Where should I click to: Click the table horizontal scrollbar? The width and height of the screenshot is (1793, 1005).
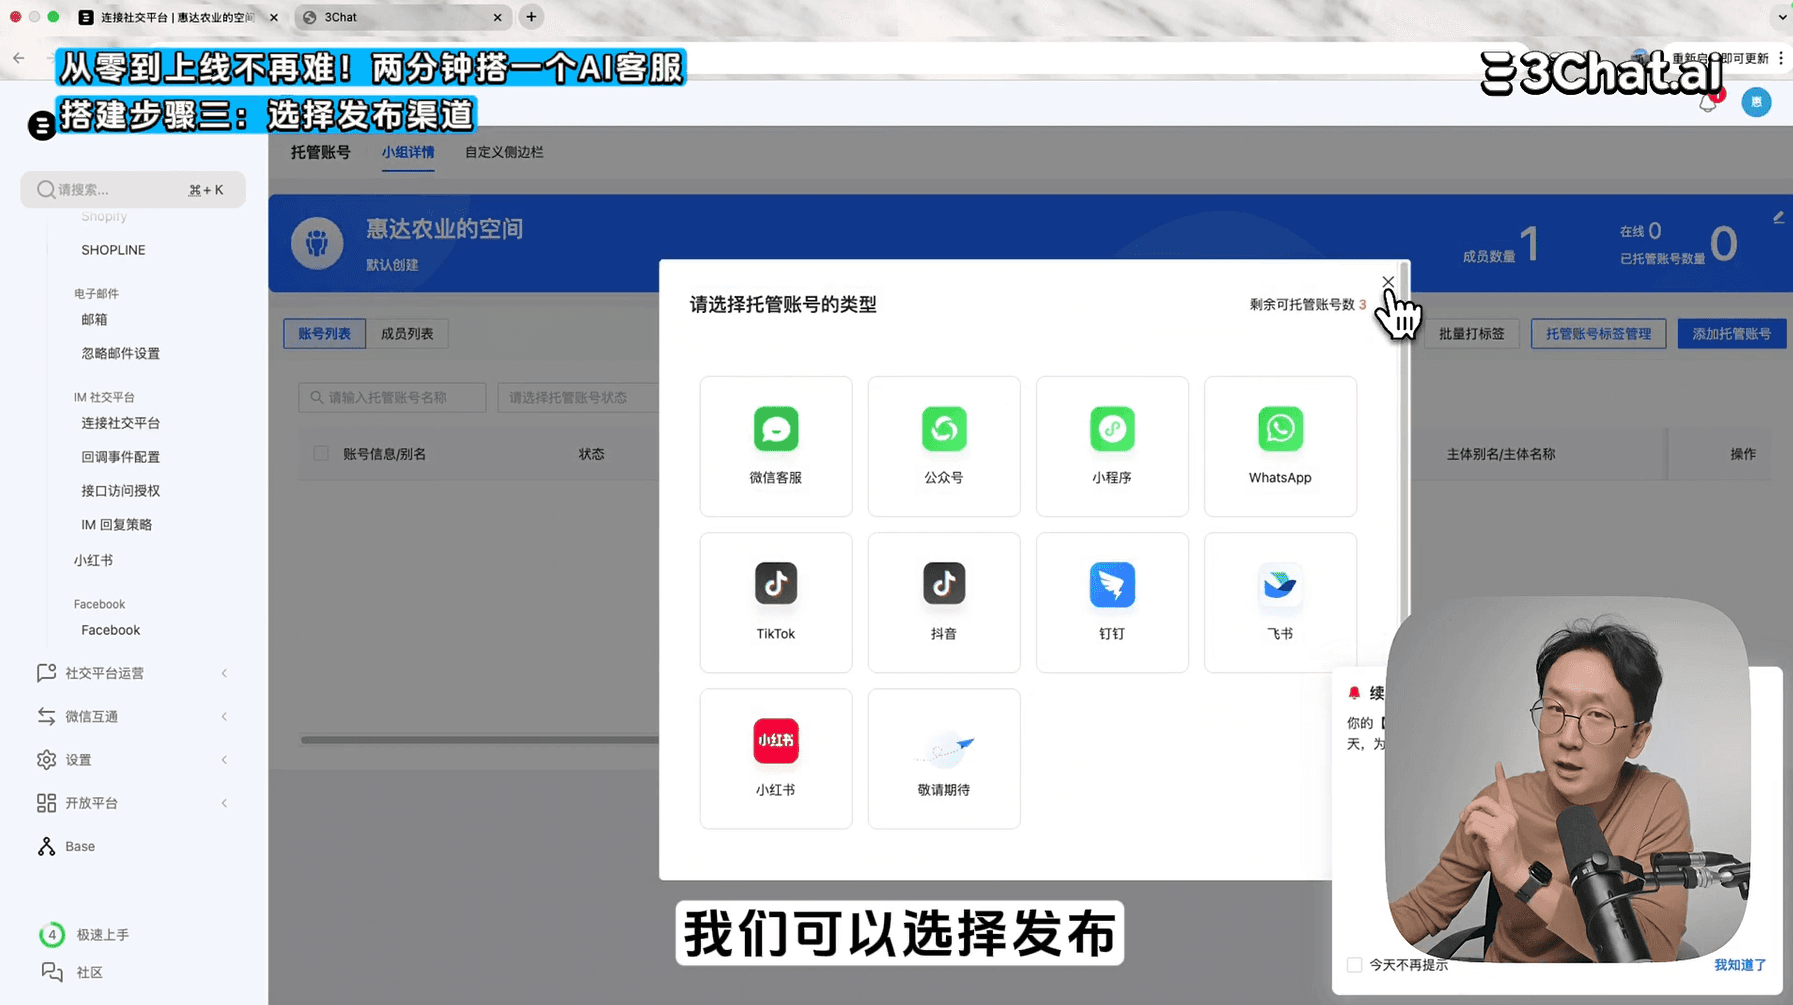(x=480, y=740)
